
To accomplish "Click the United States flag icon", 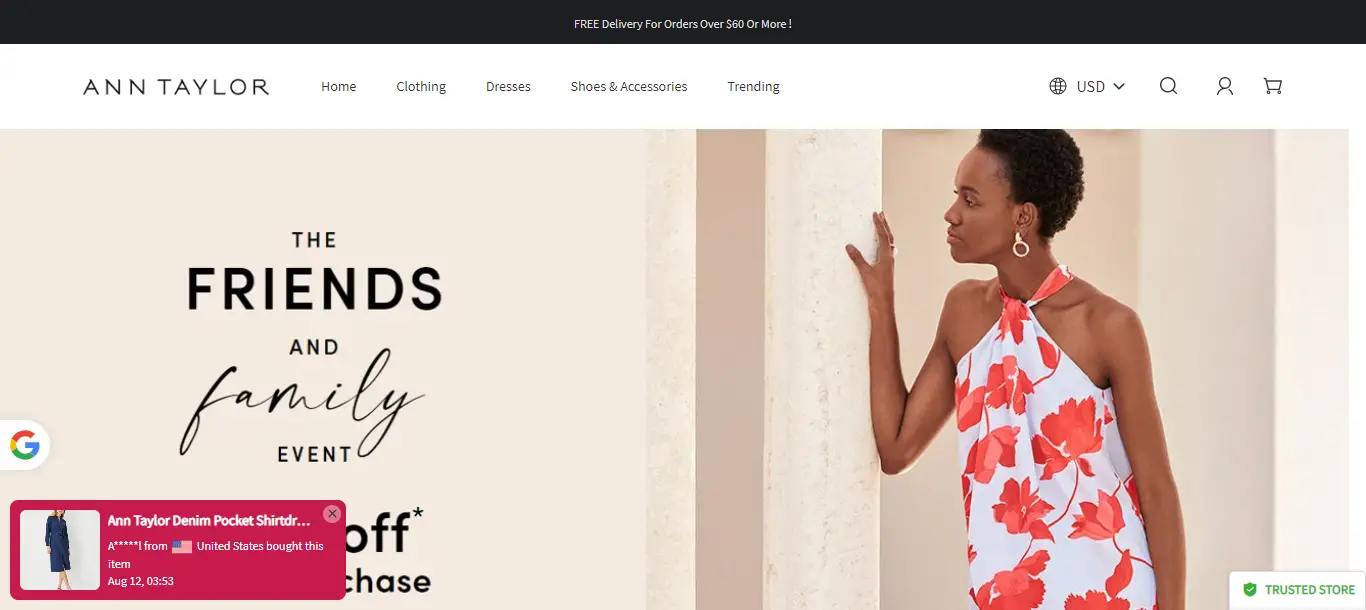I will coord(182,546).
